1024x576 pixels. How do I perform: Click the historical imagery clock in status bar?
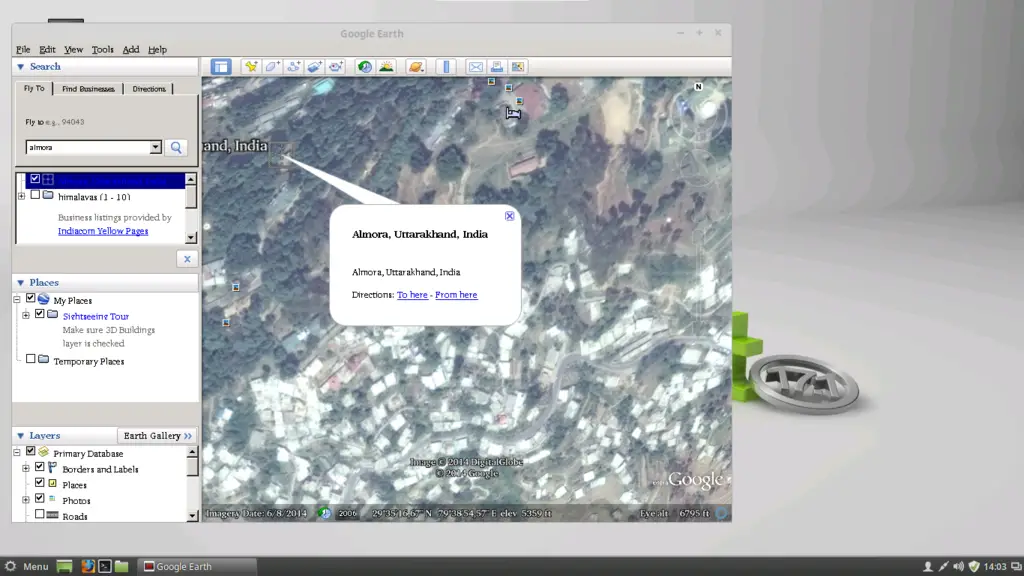point(325,513)
